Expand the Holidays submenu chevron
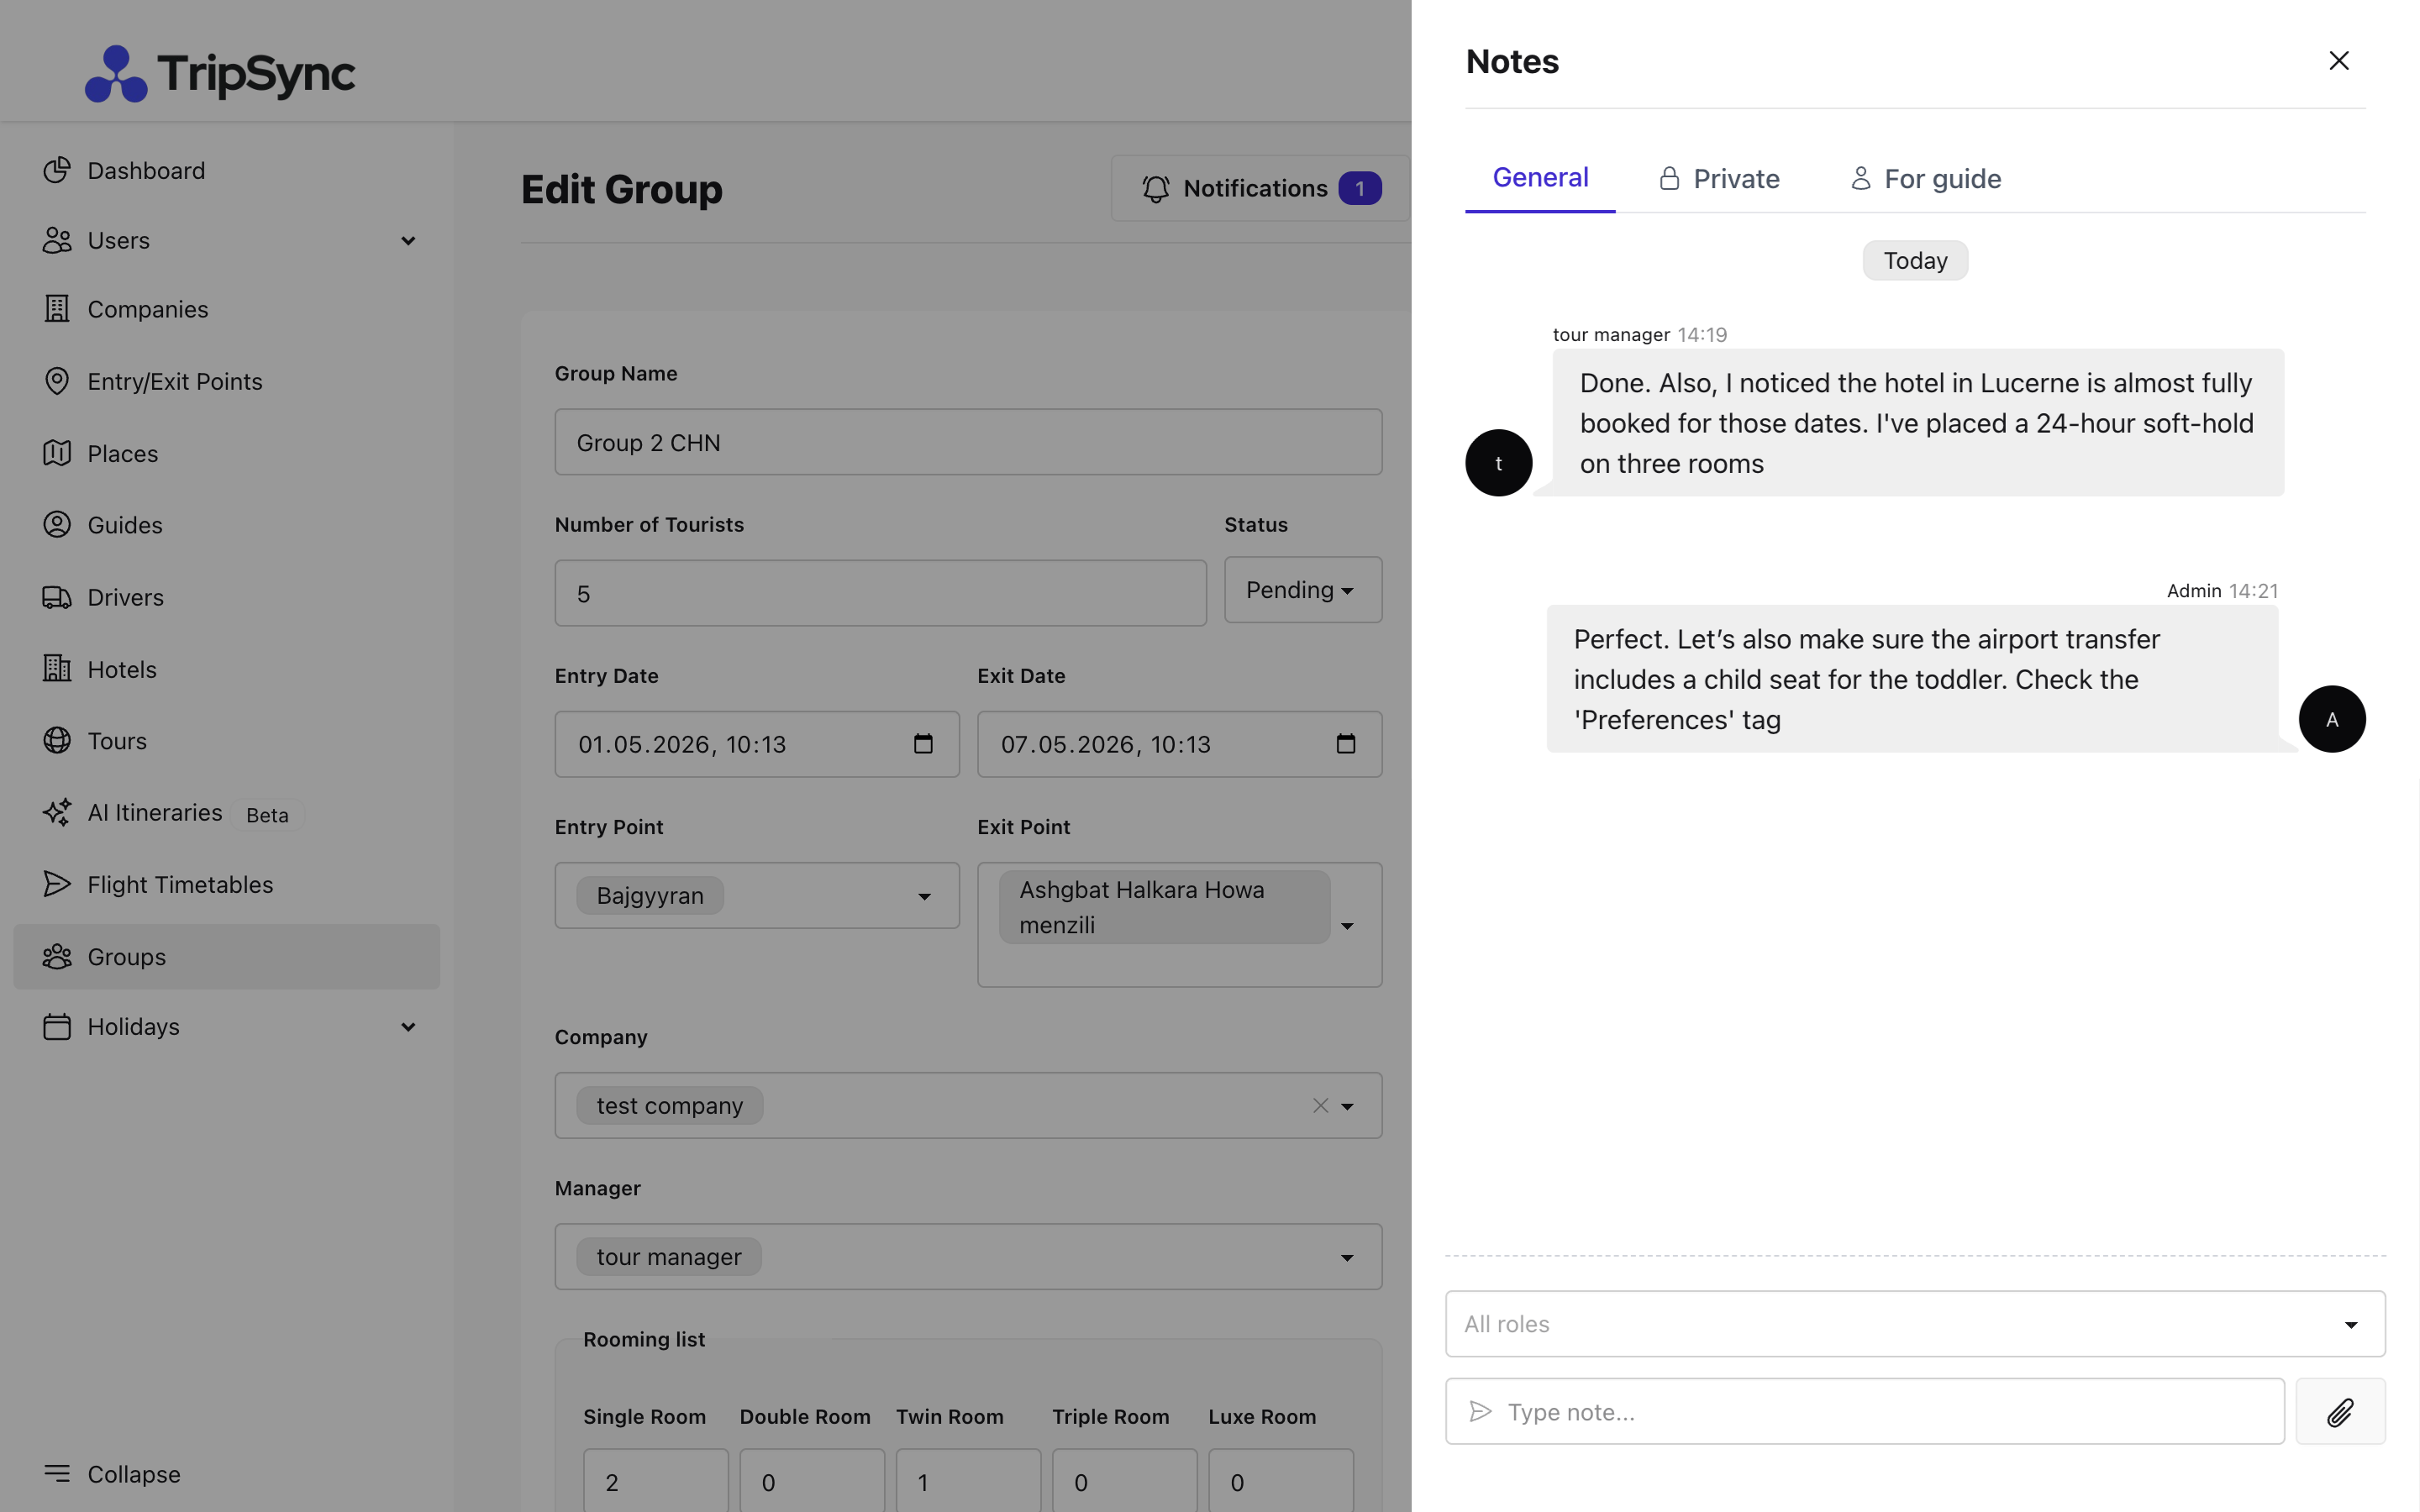The width and height of the screenshot is (2420, 1512). 408,1027
